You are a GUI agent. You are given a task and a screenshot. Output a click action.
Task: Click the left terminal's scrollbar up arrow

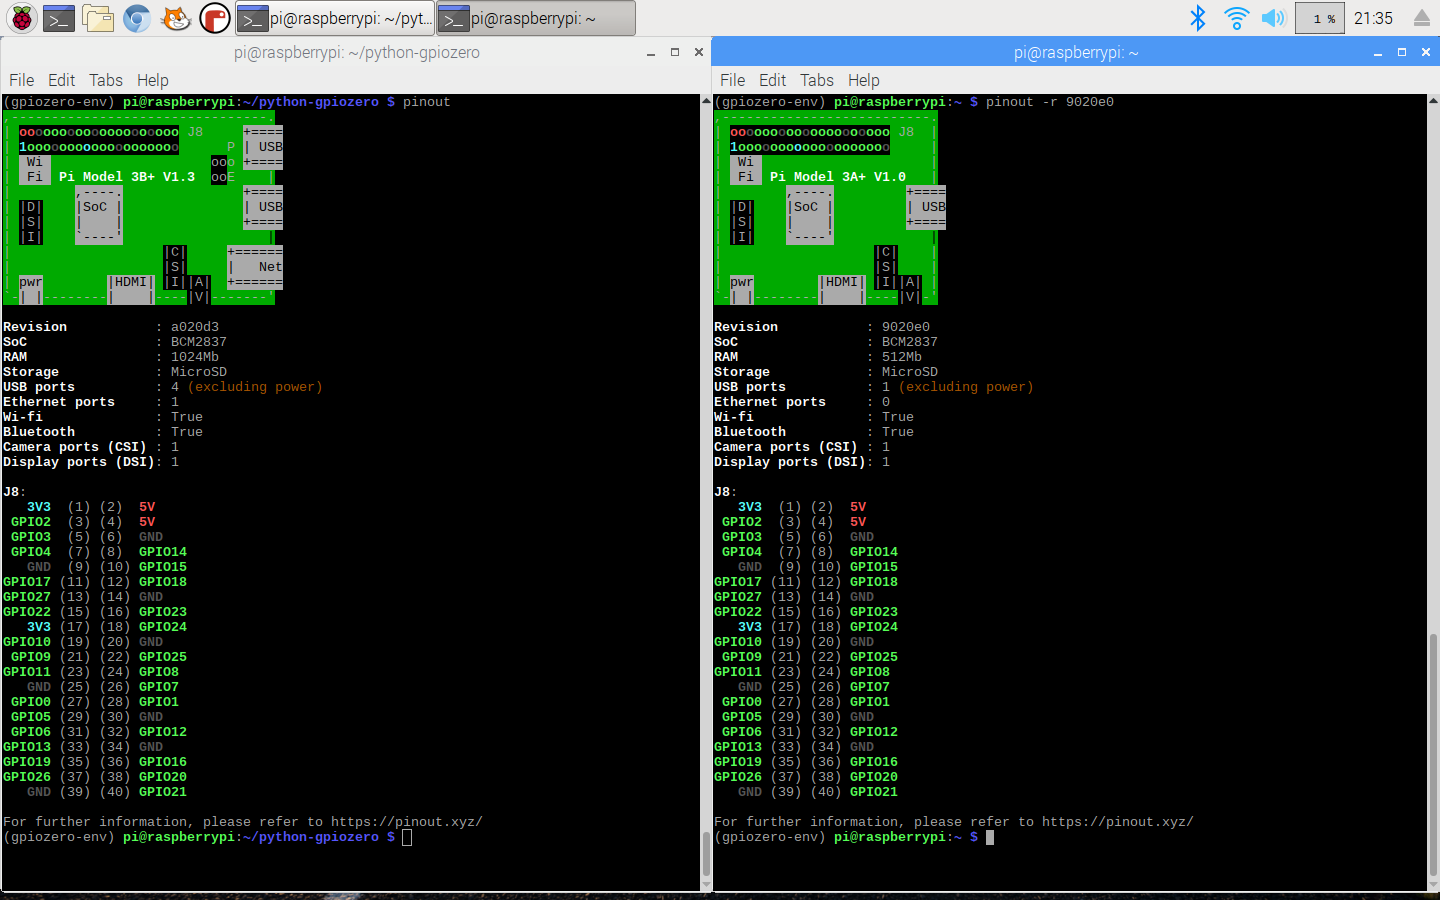point(706,101)
